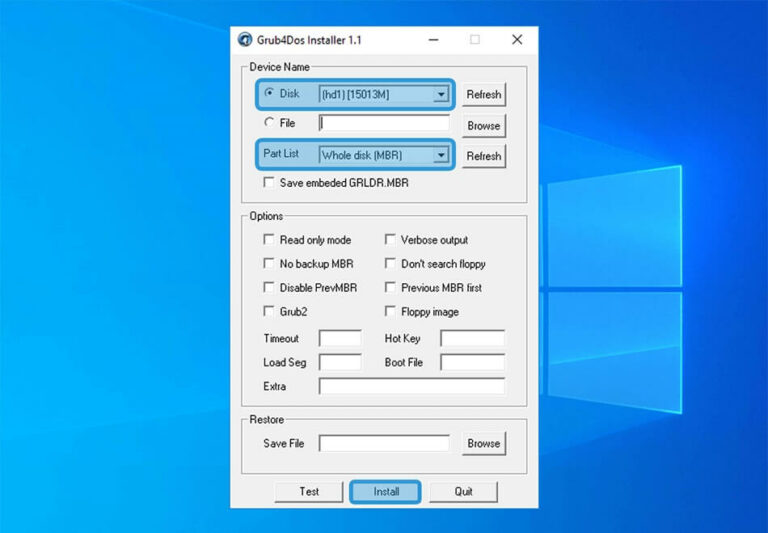The height and width of the screenshot is (533, 768).
Task: Click into the File path input field
Action: click(384, 123)
